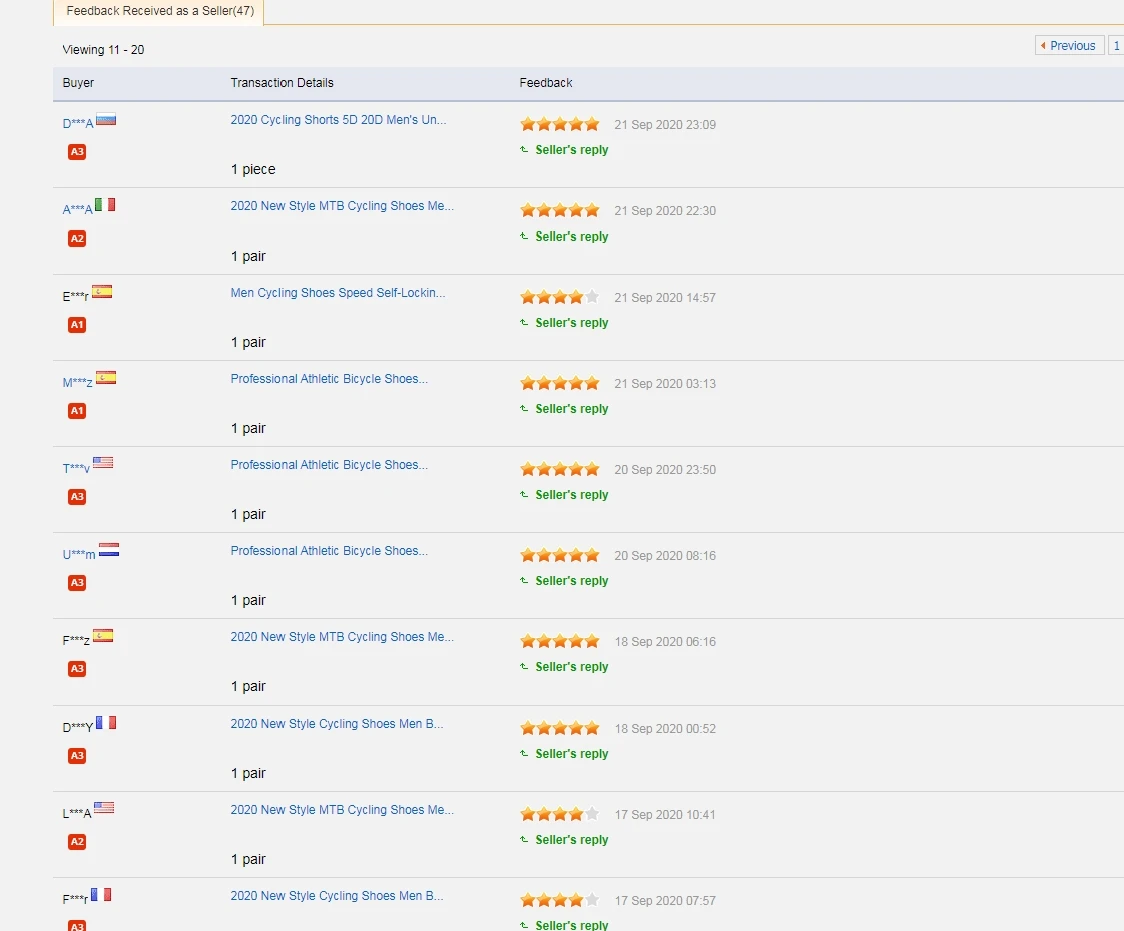1124x931 pixels.
Task: Click the flag icon next to buyer D***A
Action: 106,120
